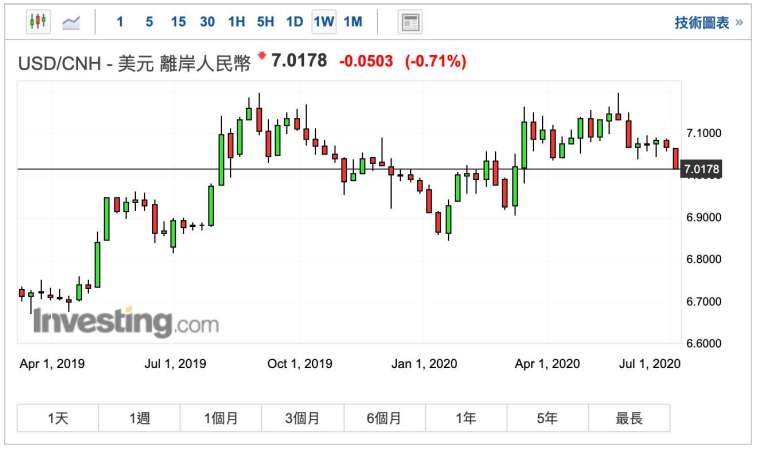Click the Oct 1, 2019 date label

pos(300,364)
